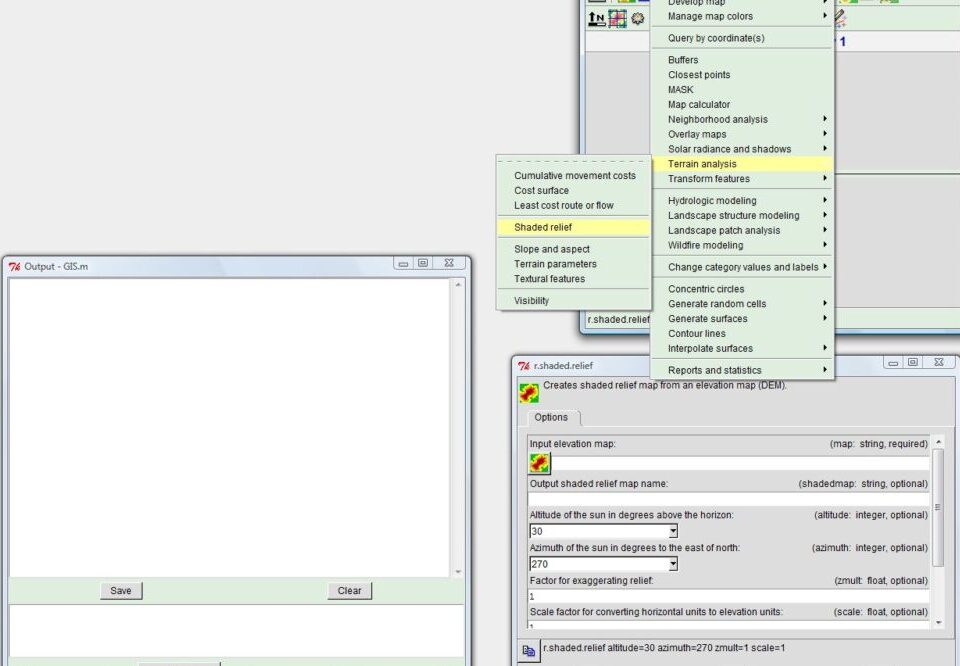
Task: Click the copy command icon at dialog bottom
Action: (529, 650)
